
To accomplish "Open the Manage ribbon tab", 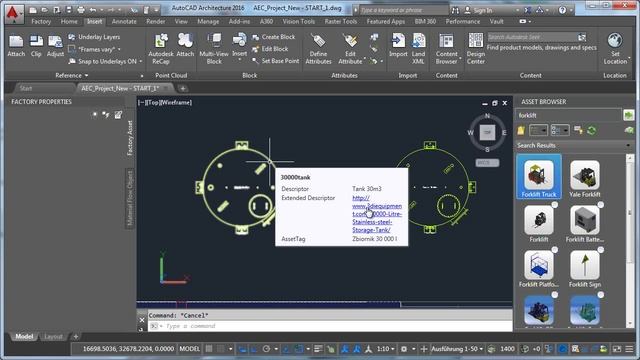I will [208, 22].
